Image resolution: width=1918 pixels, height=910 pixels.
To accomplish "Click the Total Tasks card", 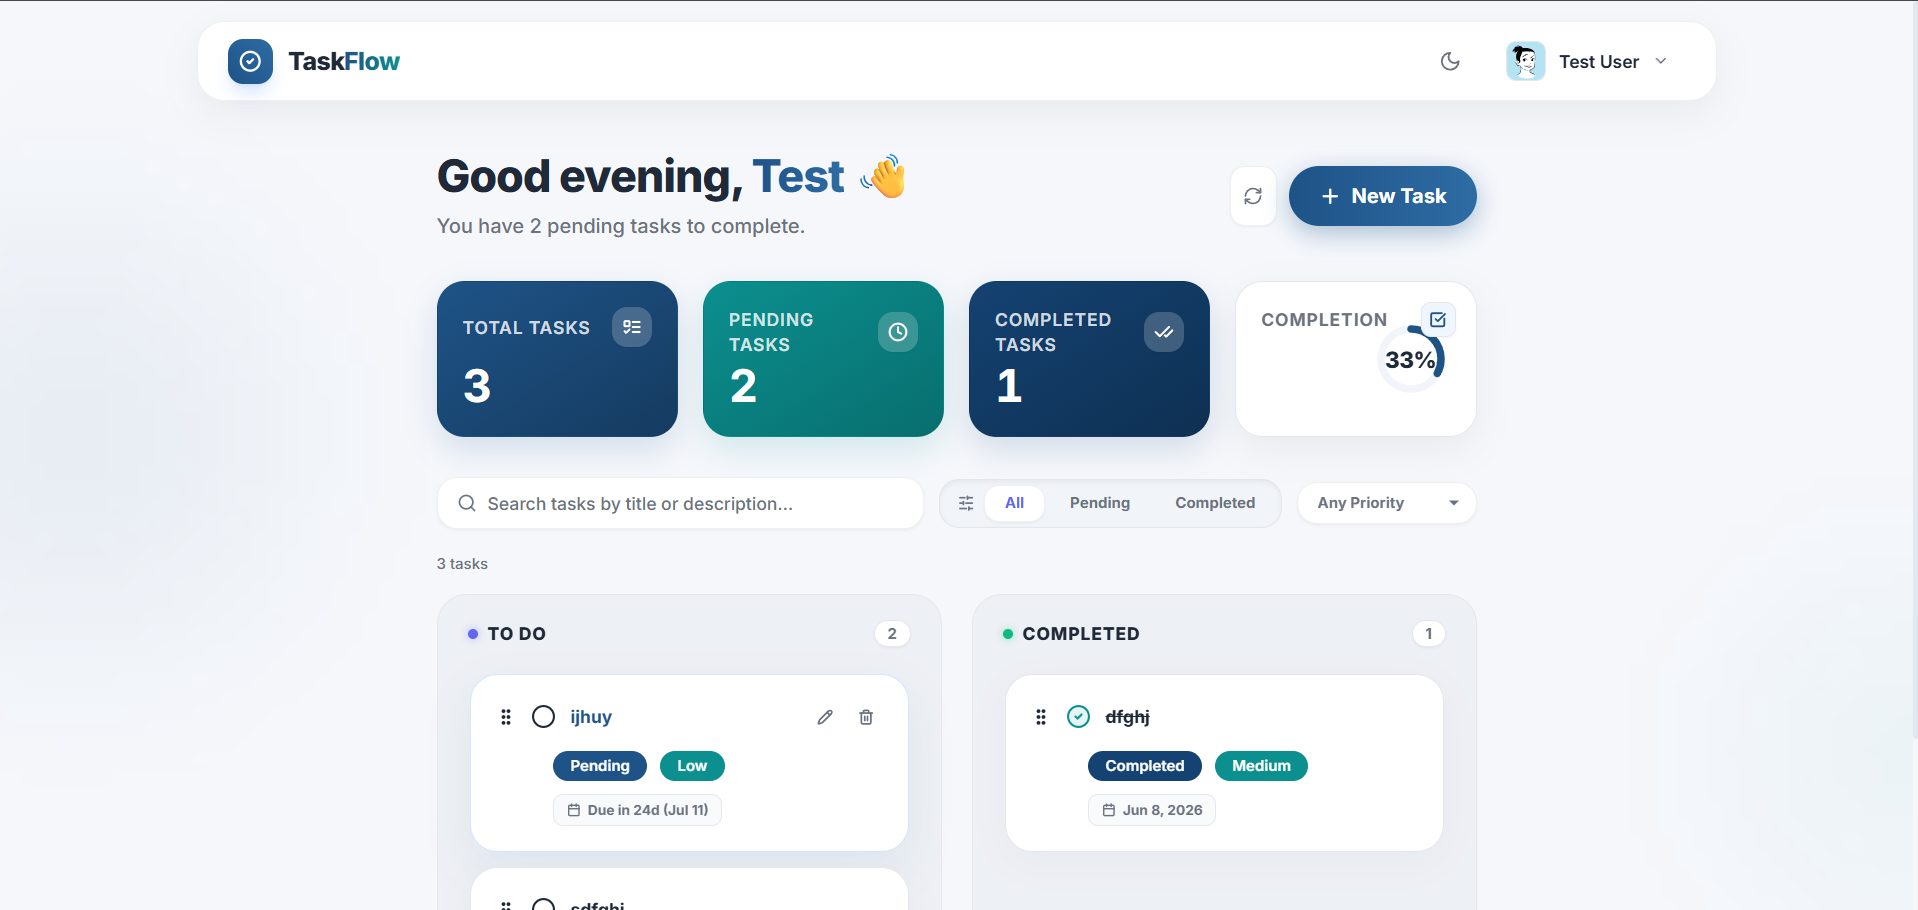I will 557,359.
